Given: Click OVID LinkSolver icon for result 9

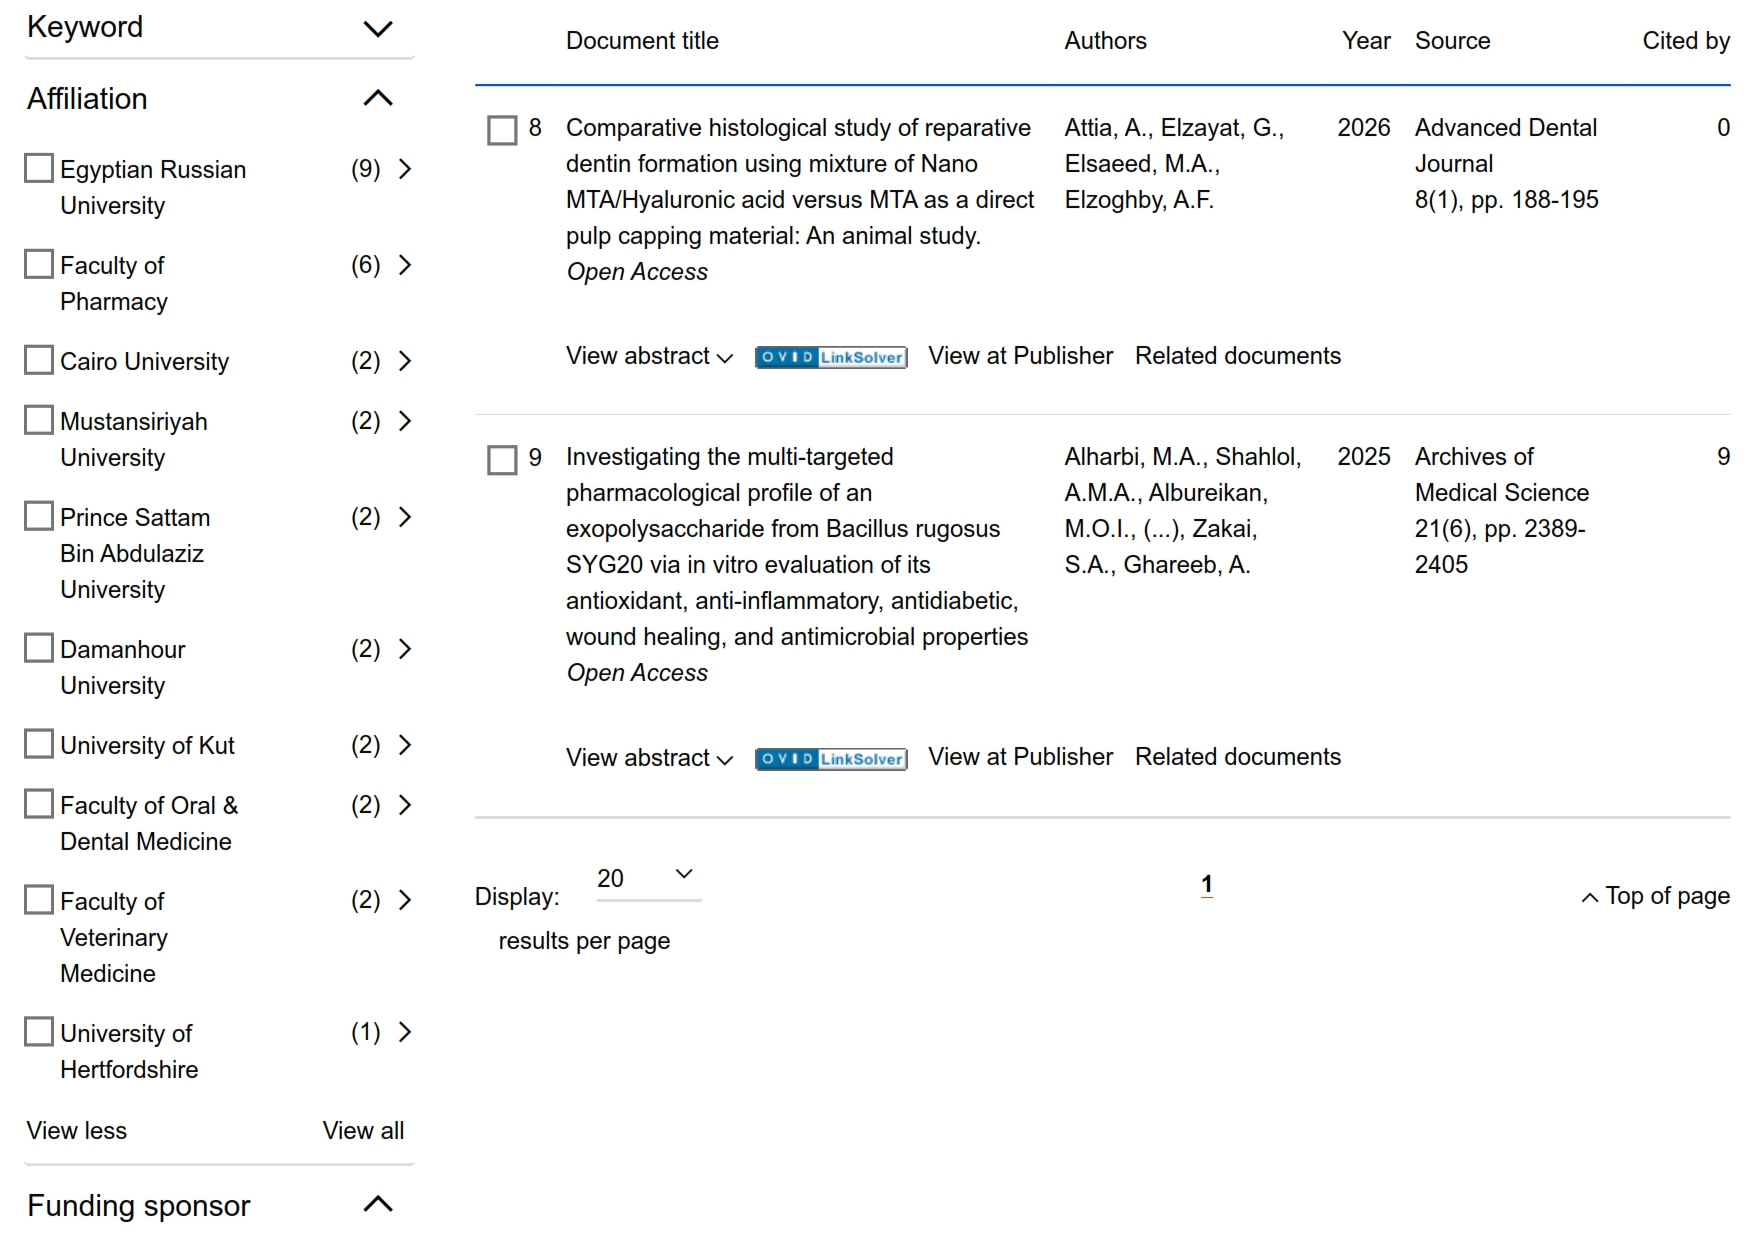Looking at the screenshot, I should pos(831,759).
